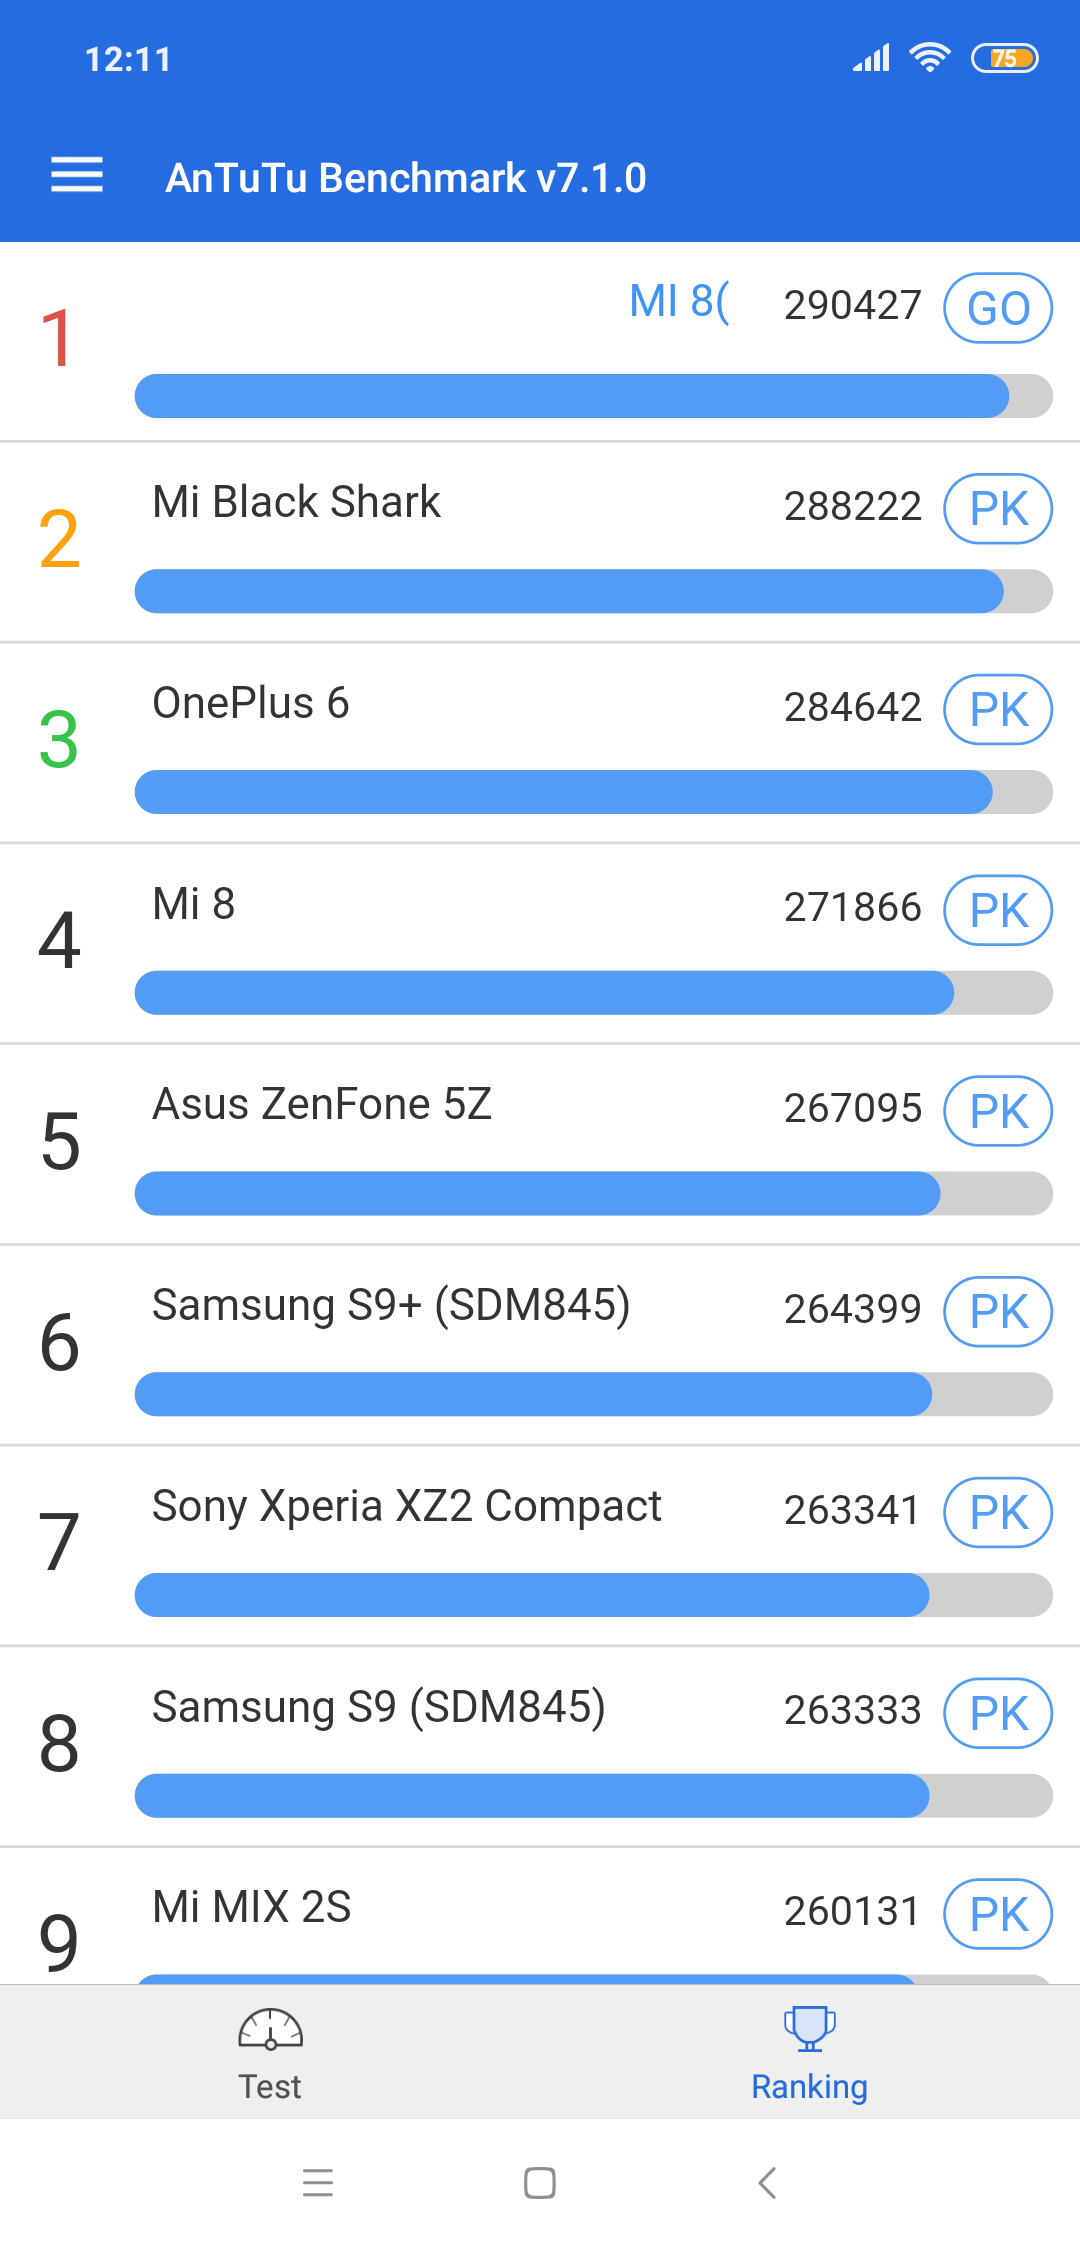Tap the Mi MIX 2S entry name
The image size is (1080, 2248).
pos(252,1907)
